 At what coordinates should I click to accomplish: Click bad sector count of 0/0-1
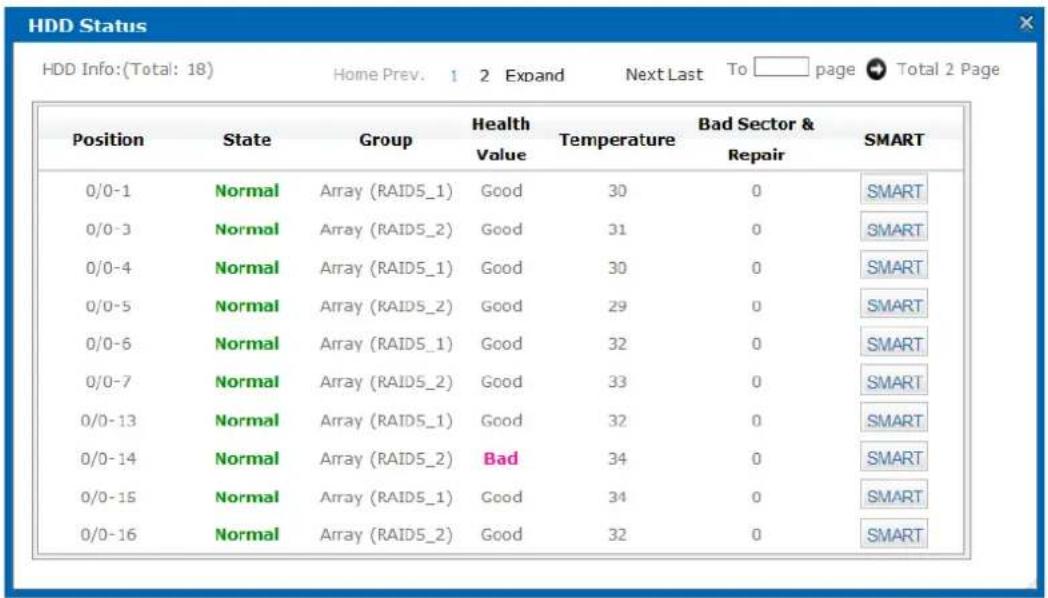point(756,191)
